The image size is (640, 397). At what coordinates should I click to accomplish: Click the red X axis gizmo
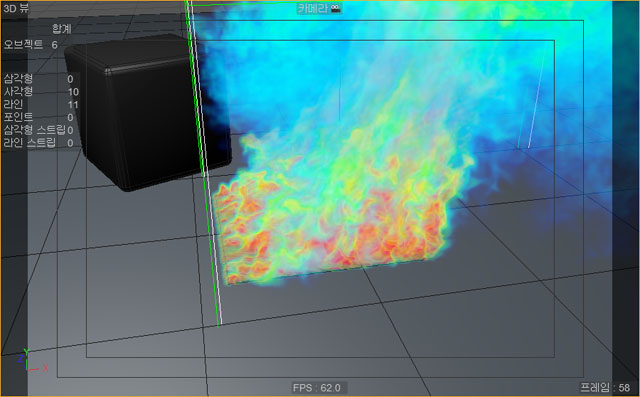pyautogui.click(x=44, y=368)
